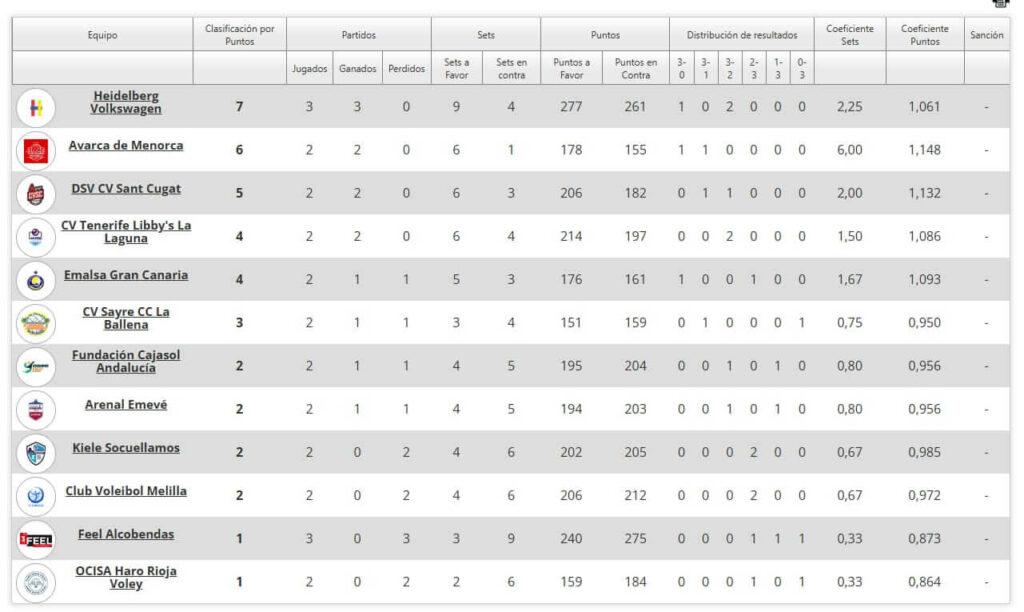The image size is (1024, 612).
Task: Click the Arenal Emevé team logo
Action: tap(35, 409)
